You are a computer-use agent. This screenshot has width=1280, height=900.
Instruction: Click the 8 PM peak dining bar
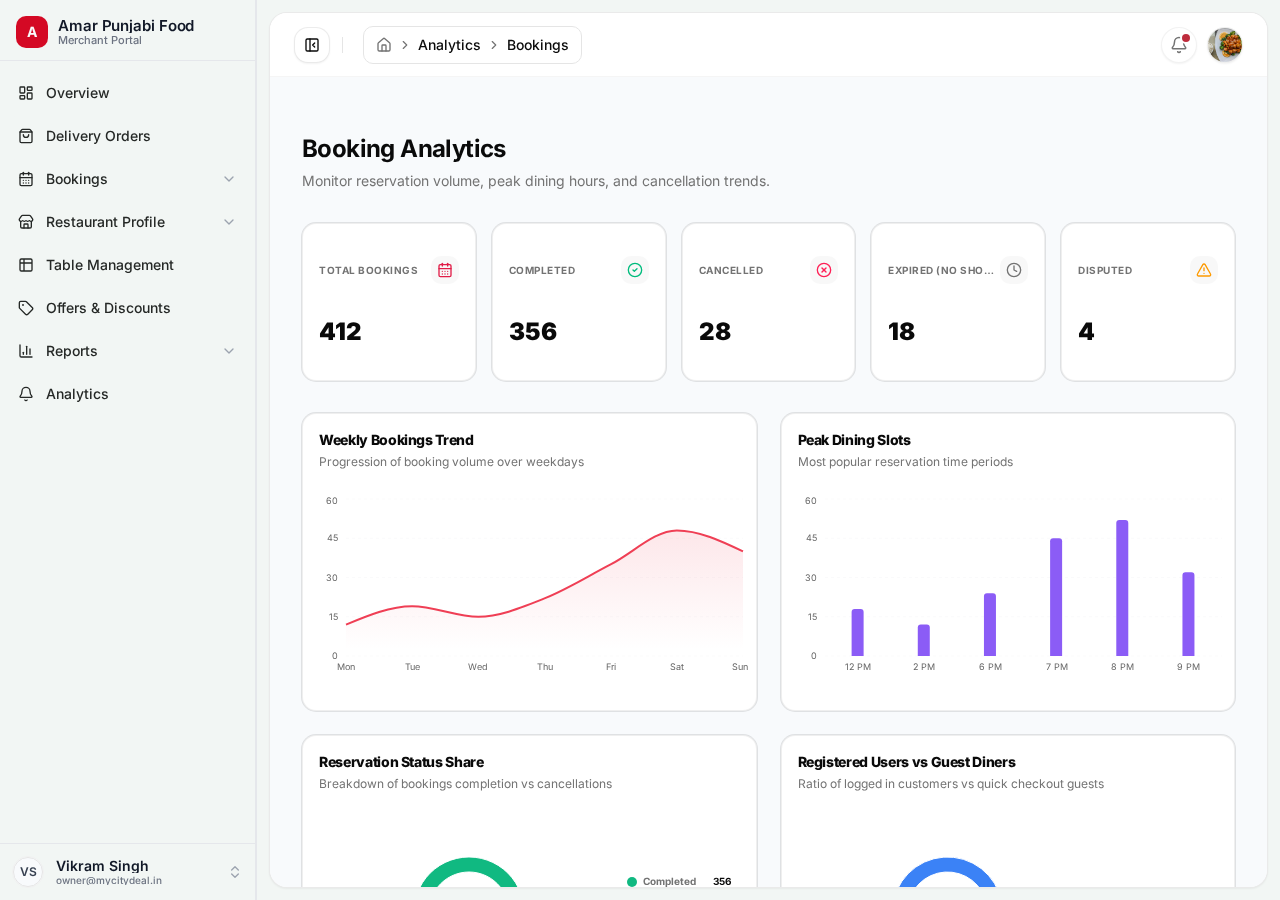1122,588
